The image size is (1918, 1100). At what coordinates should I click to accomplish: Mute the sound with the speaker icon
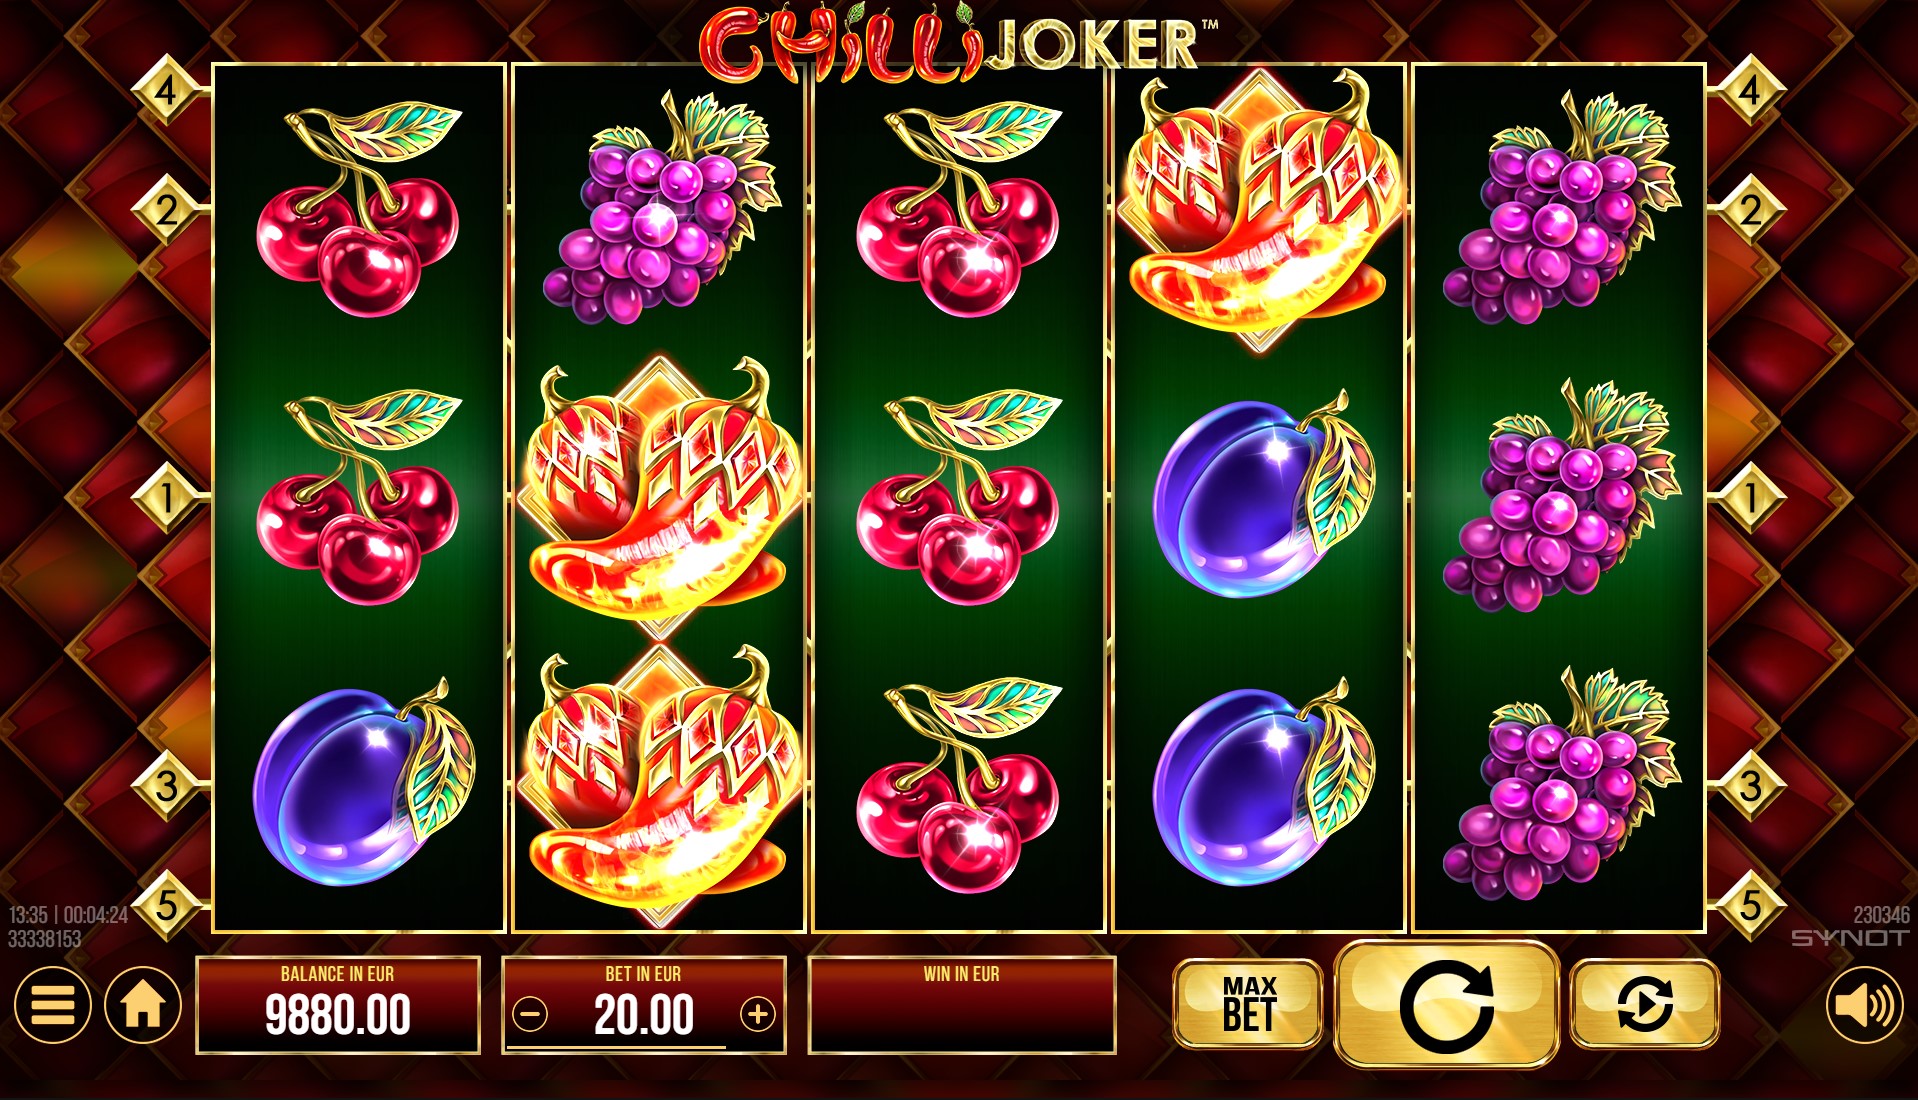tap(1865, 1005)
